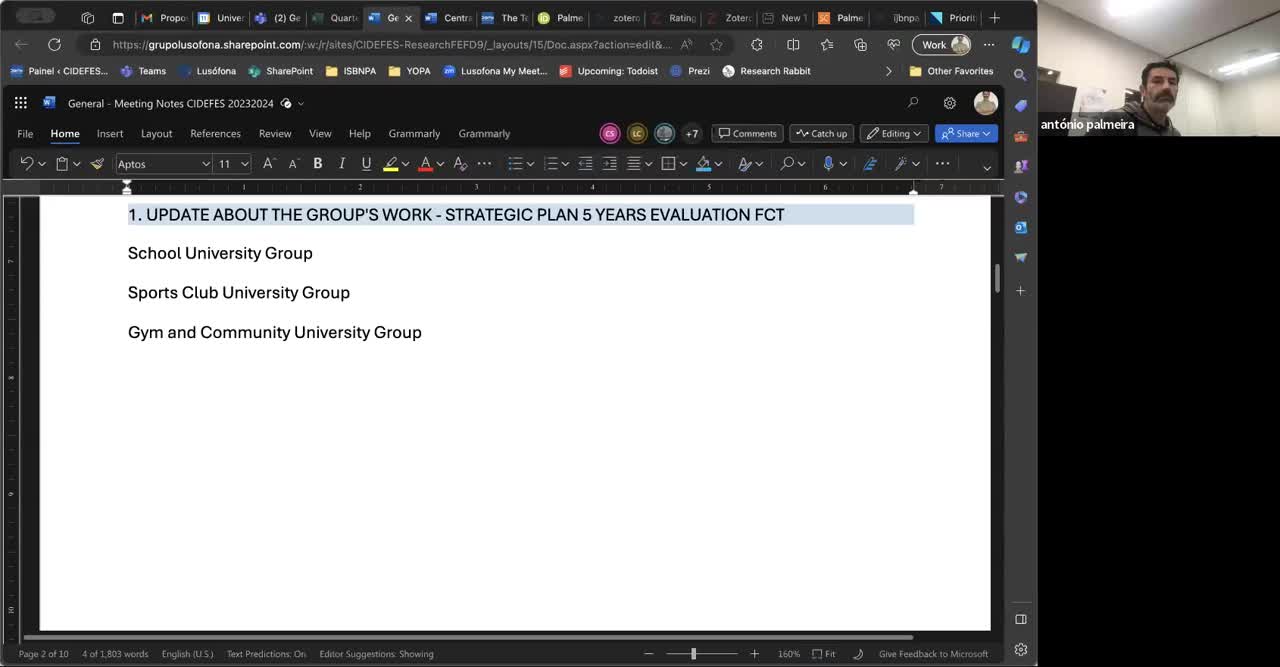Open Word settings gear in header
Image resolution: width=1280 pixels, height=667 pixels.
(x=949, y=103)
